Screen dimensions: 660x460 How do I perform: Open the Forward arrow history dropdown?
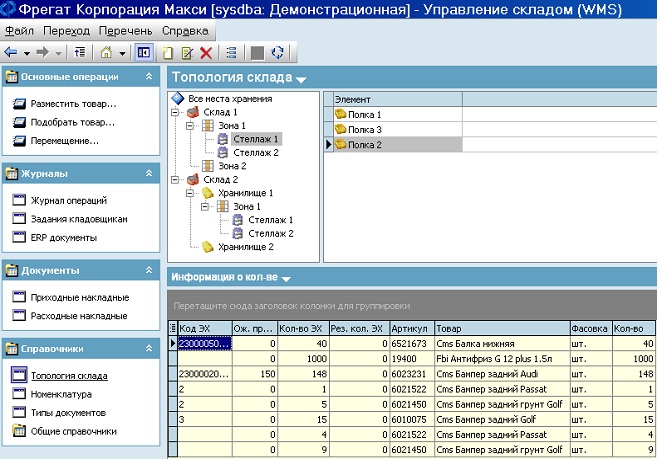59,53
